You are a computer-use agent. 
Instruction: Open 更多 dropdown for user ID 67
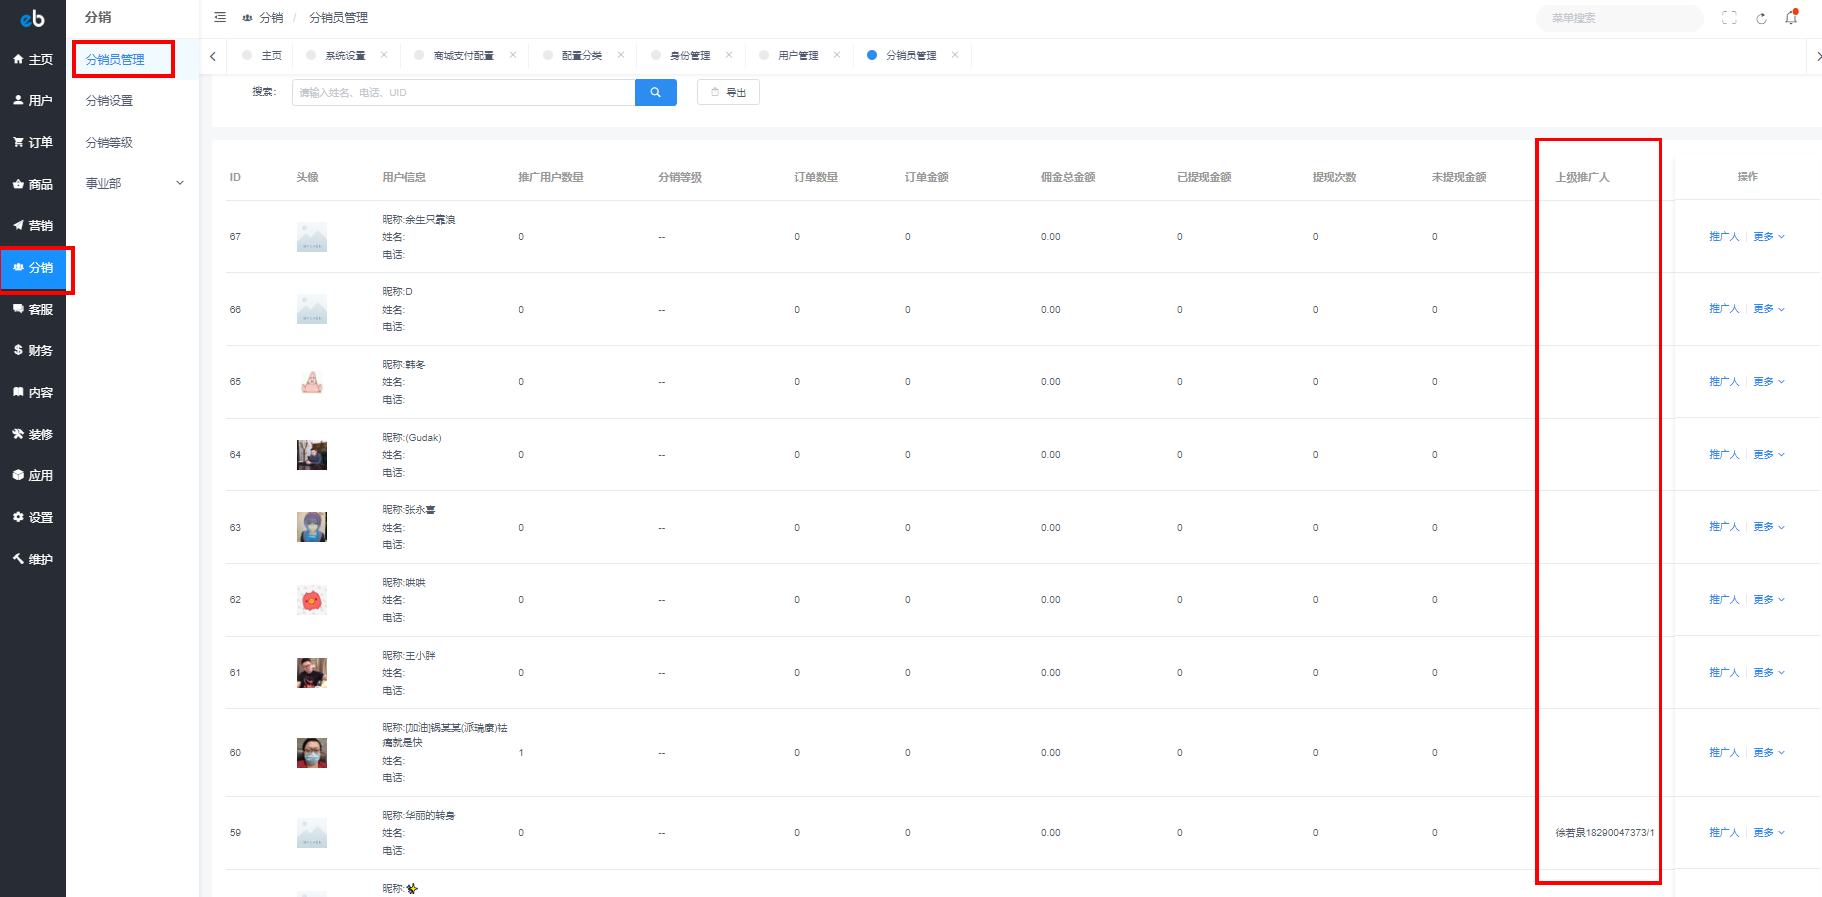click(1768, 237)
